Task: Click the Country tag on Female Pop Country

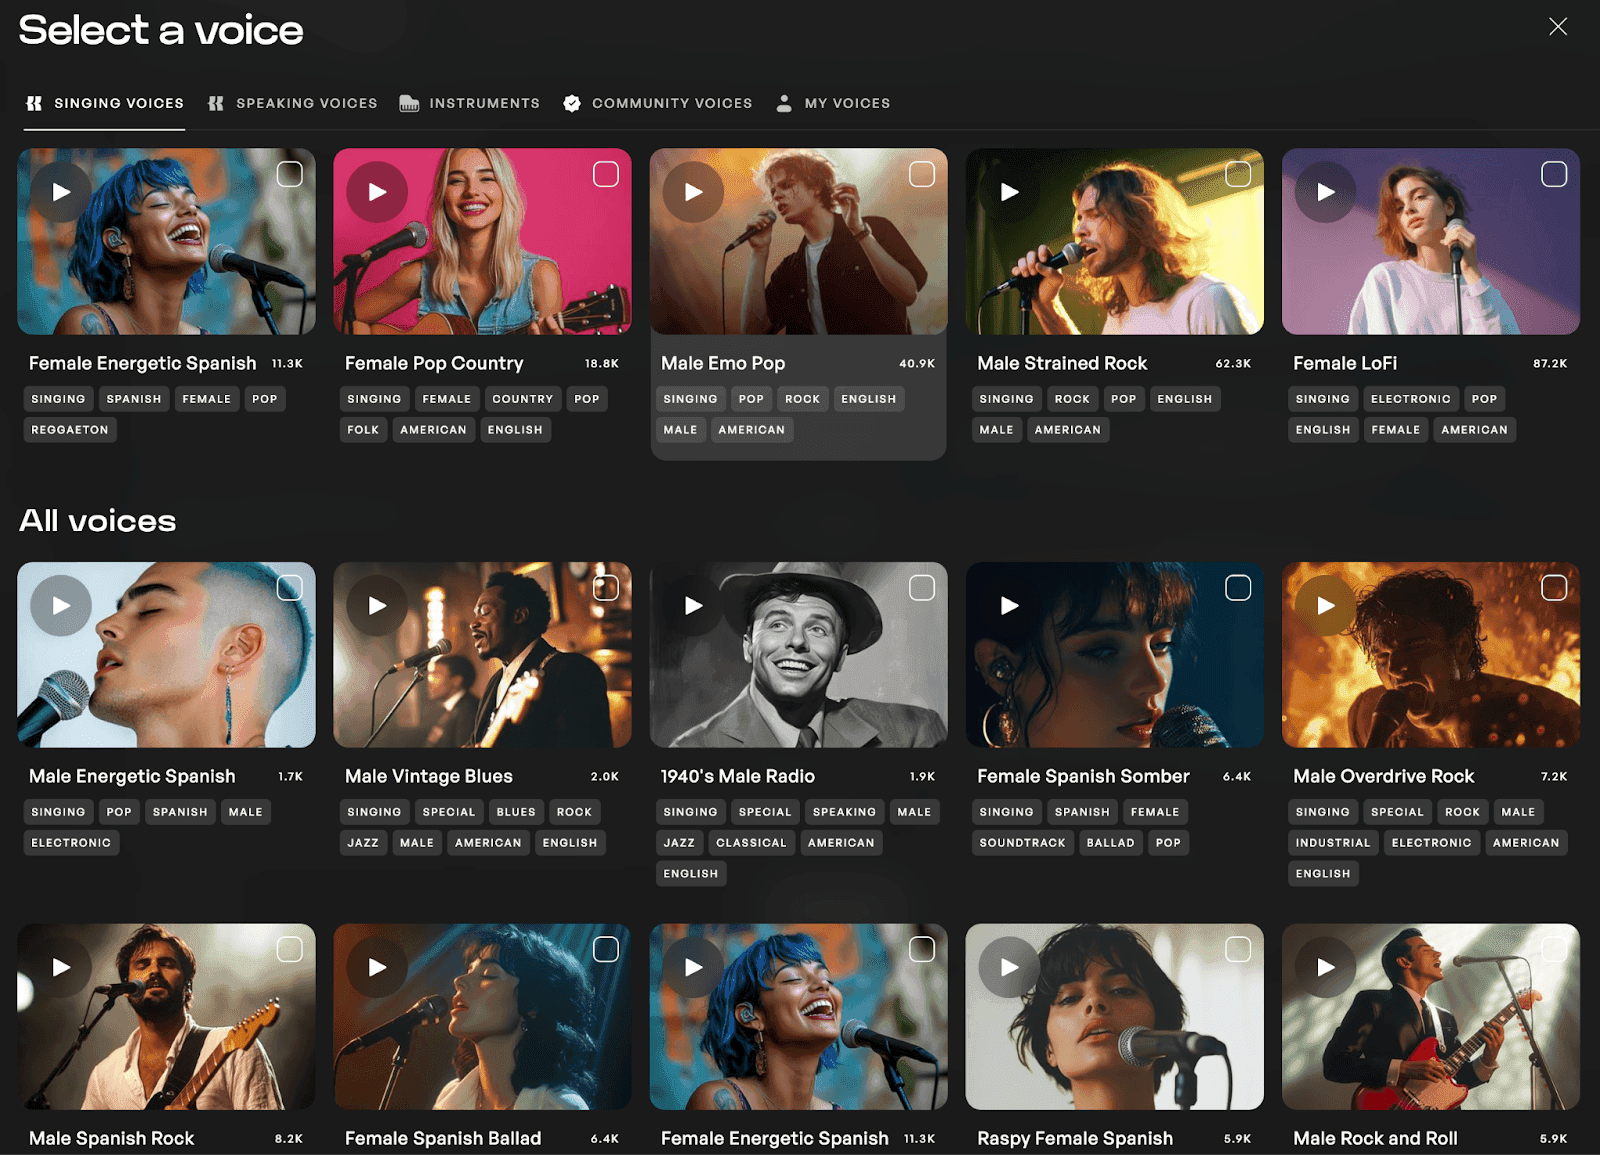Action: tap(522, 399)
